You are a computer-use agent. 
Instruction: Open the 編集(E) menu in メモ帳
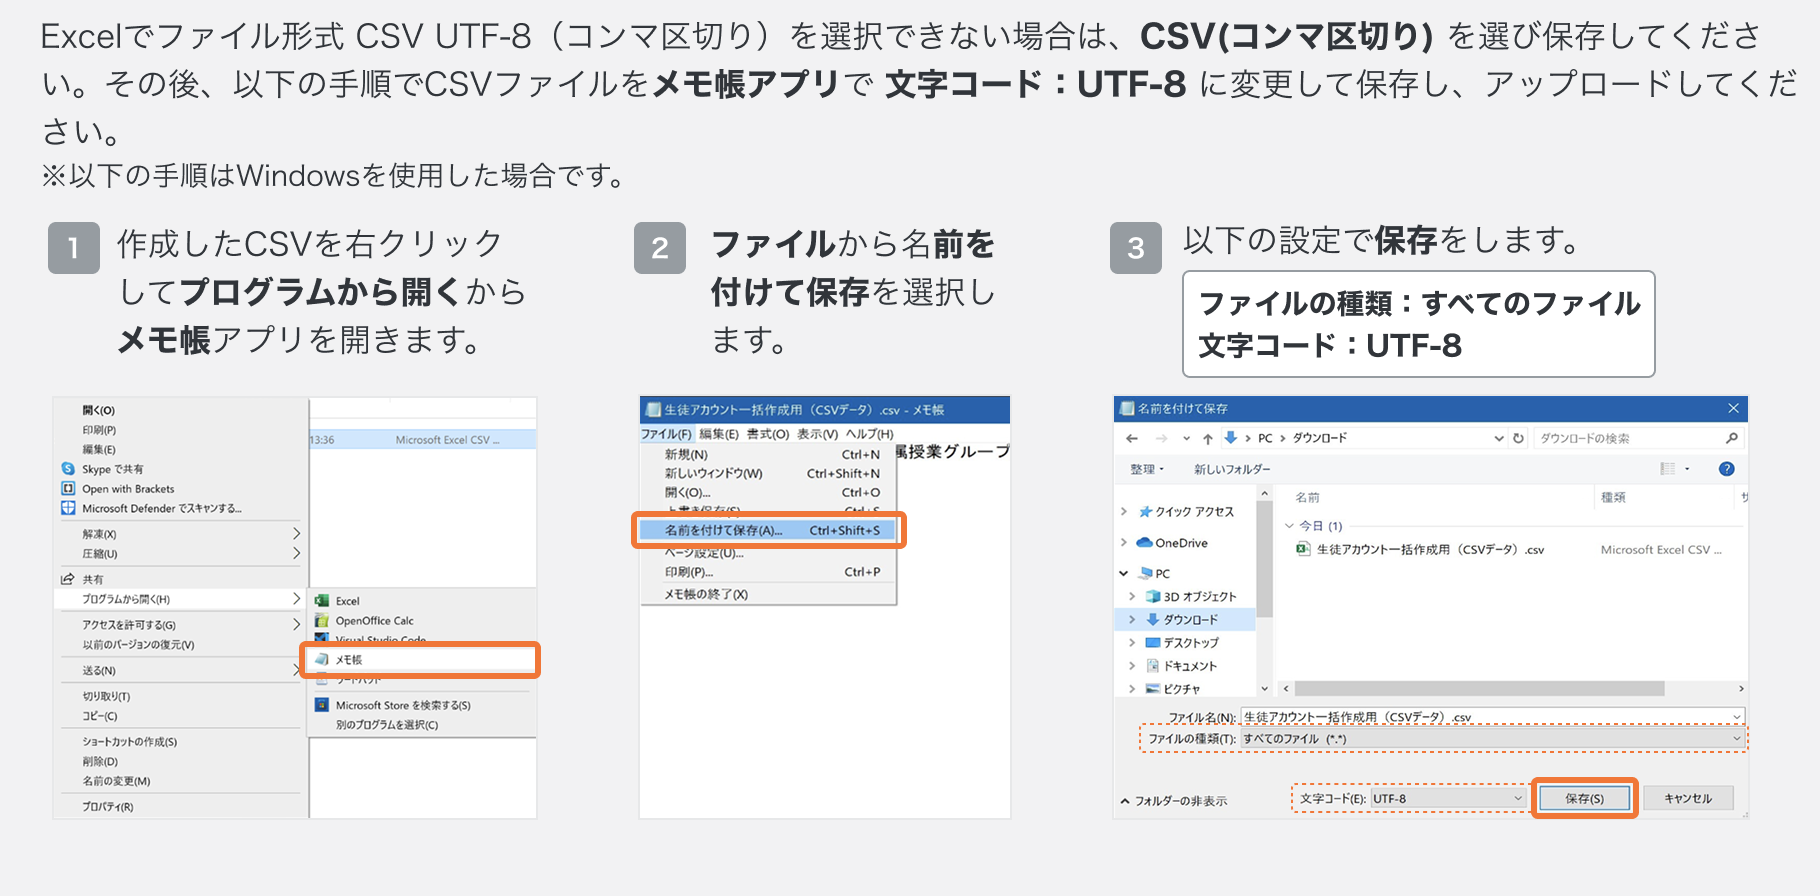pos(719,434)
